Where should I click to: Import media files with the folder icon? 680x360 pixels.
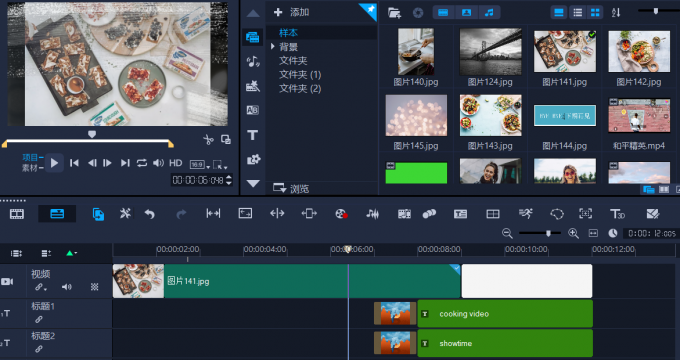(394, 13)
